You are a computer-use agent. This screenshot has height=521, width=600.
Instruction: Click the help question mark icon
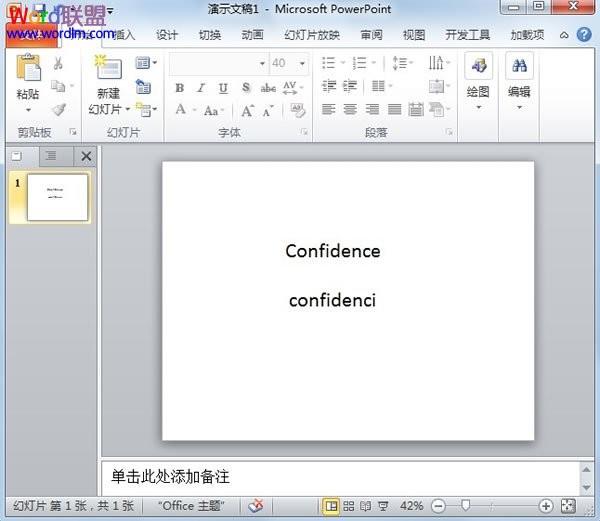click(x=584, y=35)
